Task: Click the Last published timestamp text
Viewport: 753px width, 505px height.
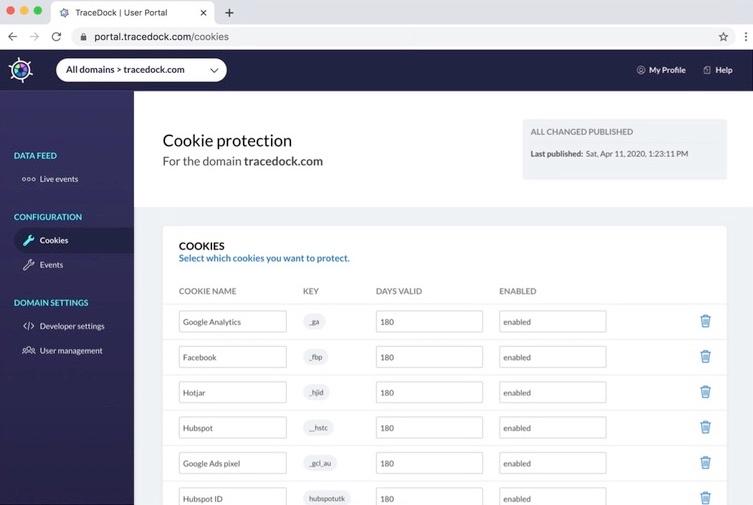Action: tap(609, 154)
